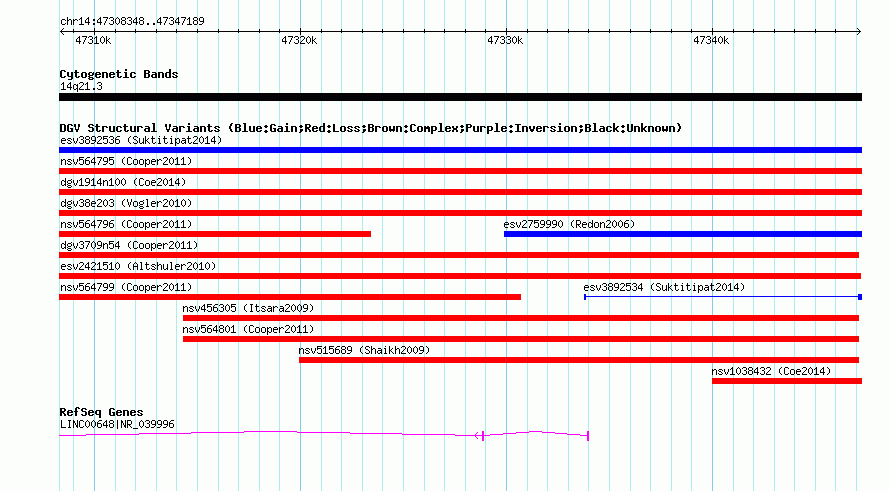Viewport: 890px width, 491px height.
Task: Open the nsv564795 (Cooper2011) variant label
Action: point(126,161)
